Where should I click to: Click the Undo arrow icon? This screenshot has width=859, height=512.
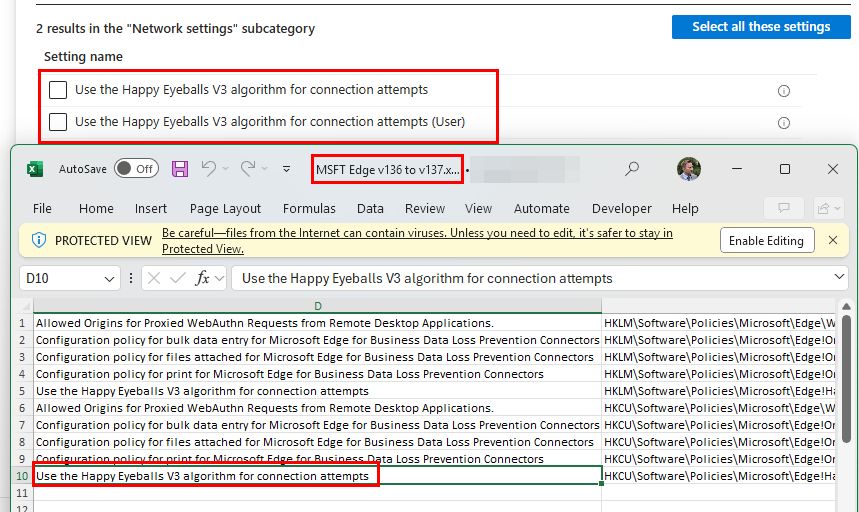(x=209, y=169)
